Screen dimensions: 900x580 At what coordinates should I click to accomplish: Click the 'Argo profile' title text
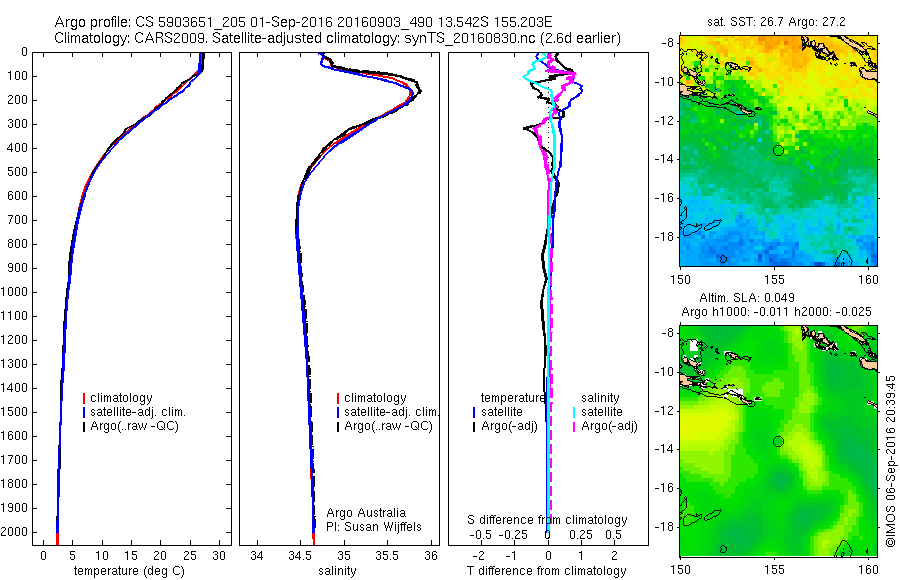tap(93, 22)
